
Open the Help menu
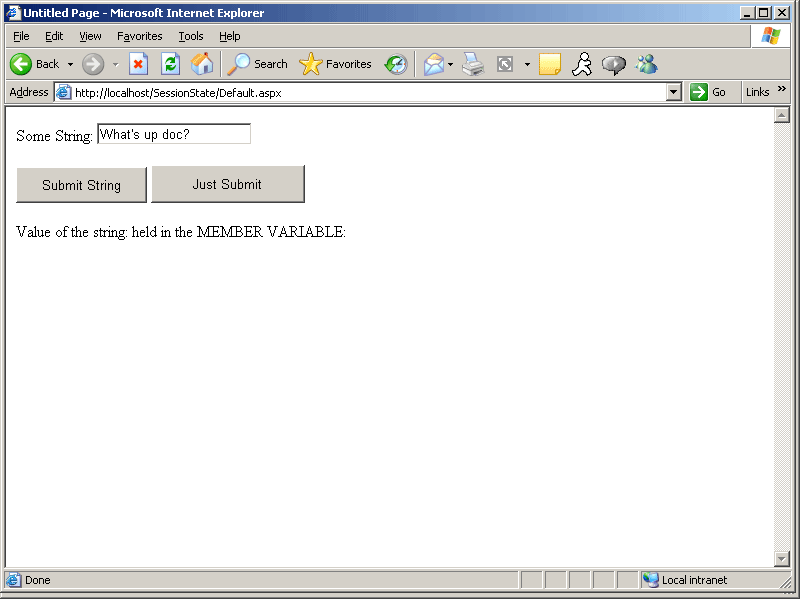tap(230, 36)
